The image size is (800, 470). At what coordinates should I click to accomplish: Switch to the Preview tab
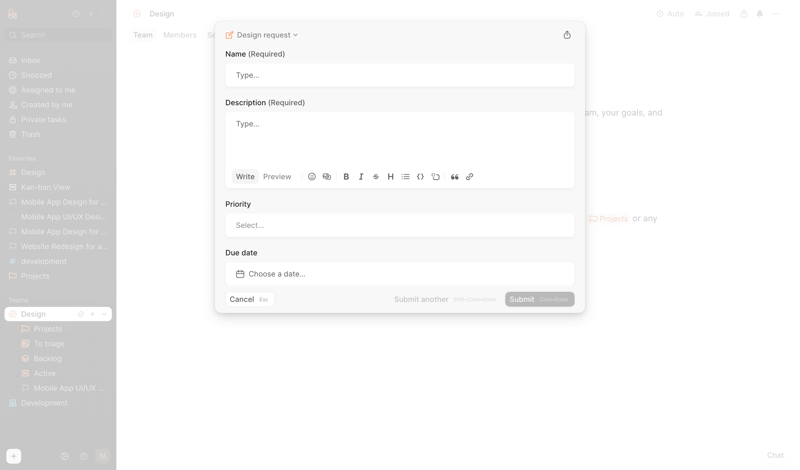point(277,177)
